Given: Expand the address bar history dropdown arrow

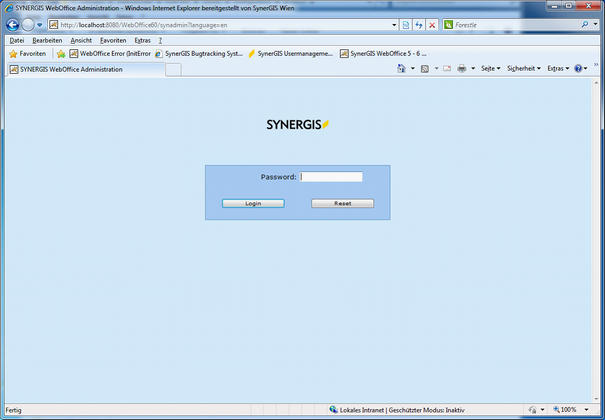Looking at the screenshot, I should coord(394,25).
